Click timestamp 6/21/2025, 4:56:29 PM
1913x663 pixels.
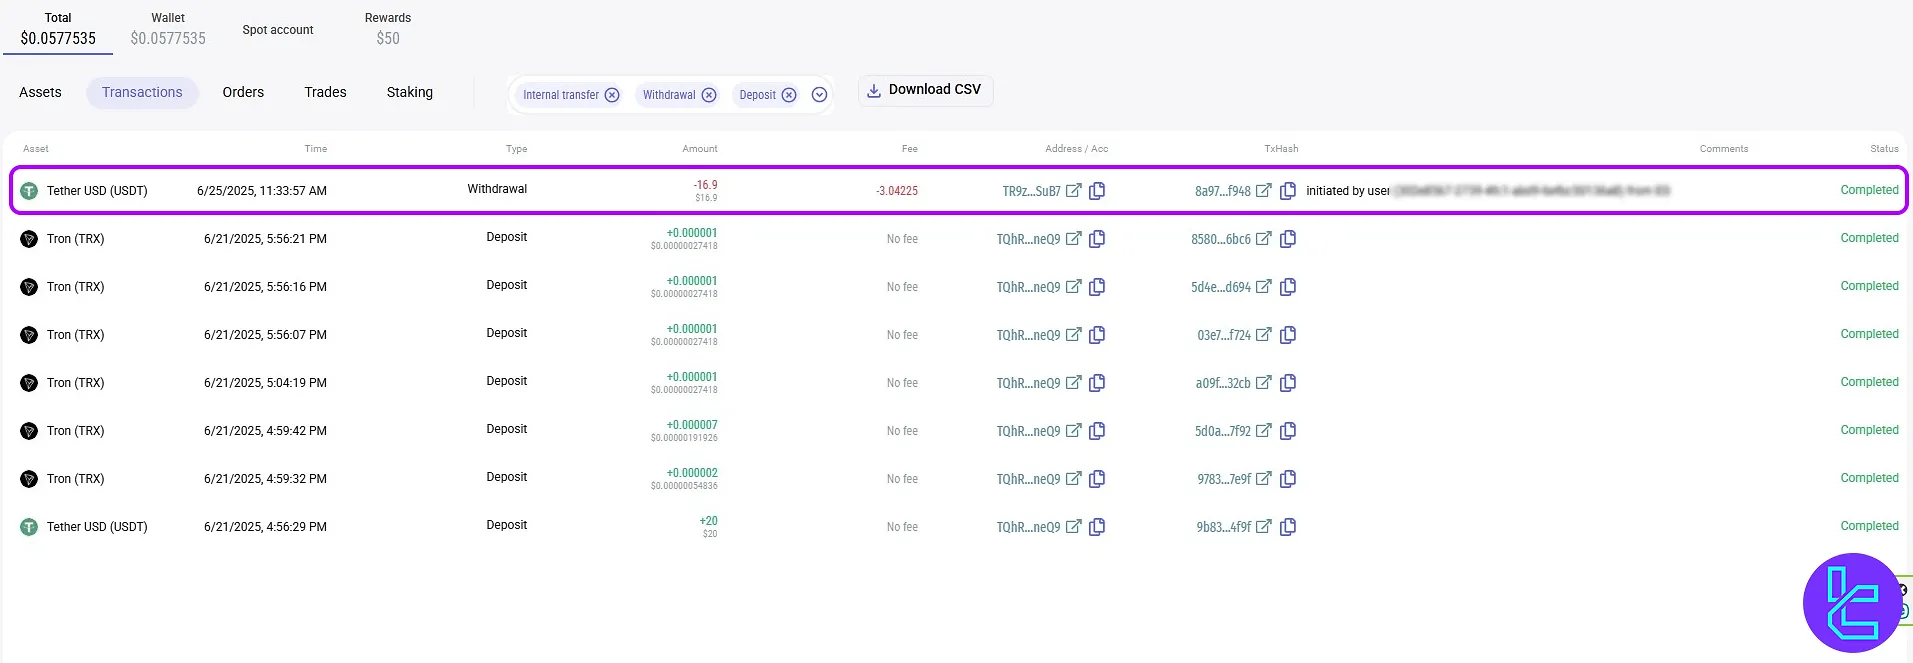[x=265, y=527]
